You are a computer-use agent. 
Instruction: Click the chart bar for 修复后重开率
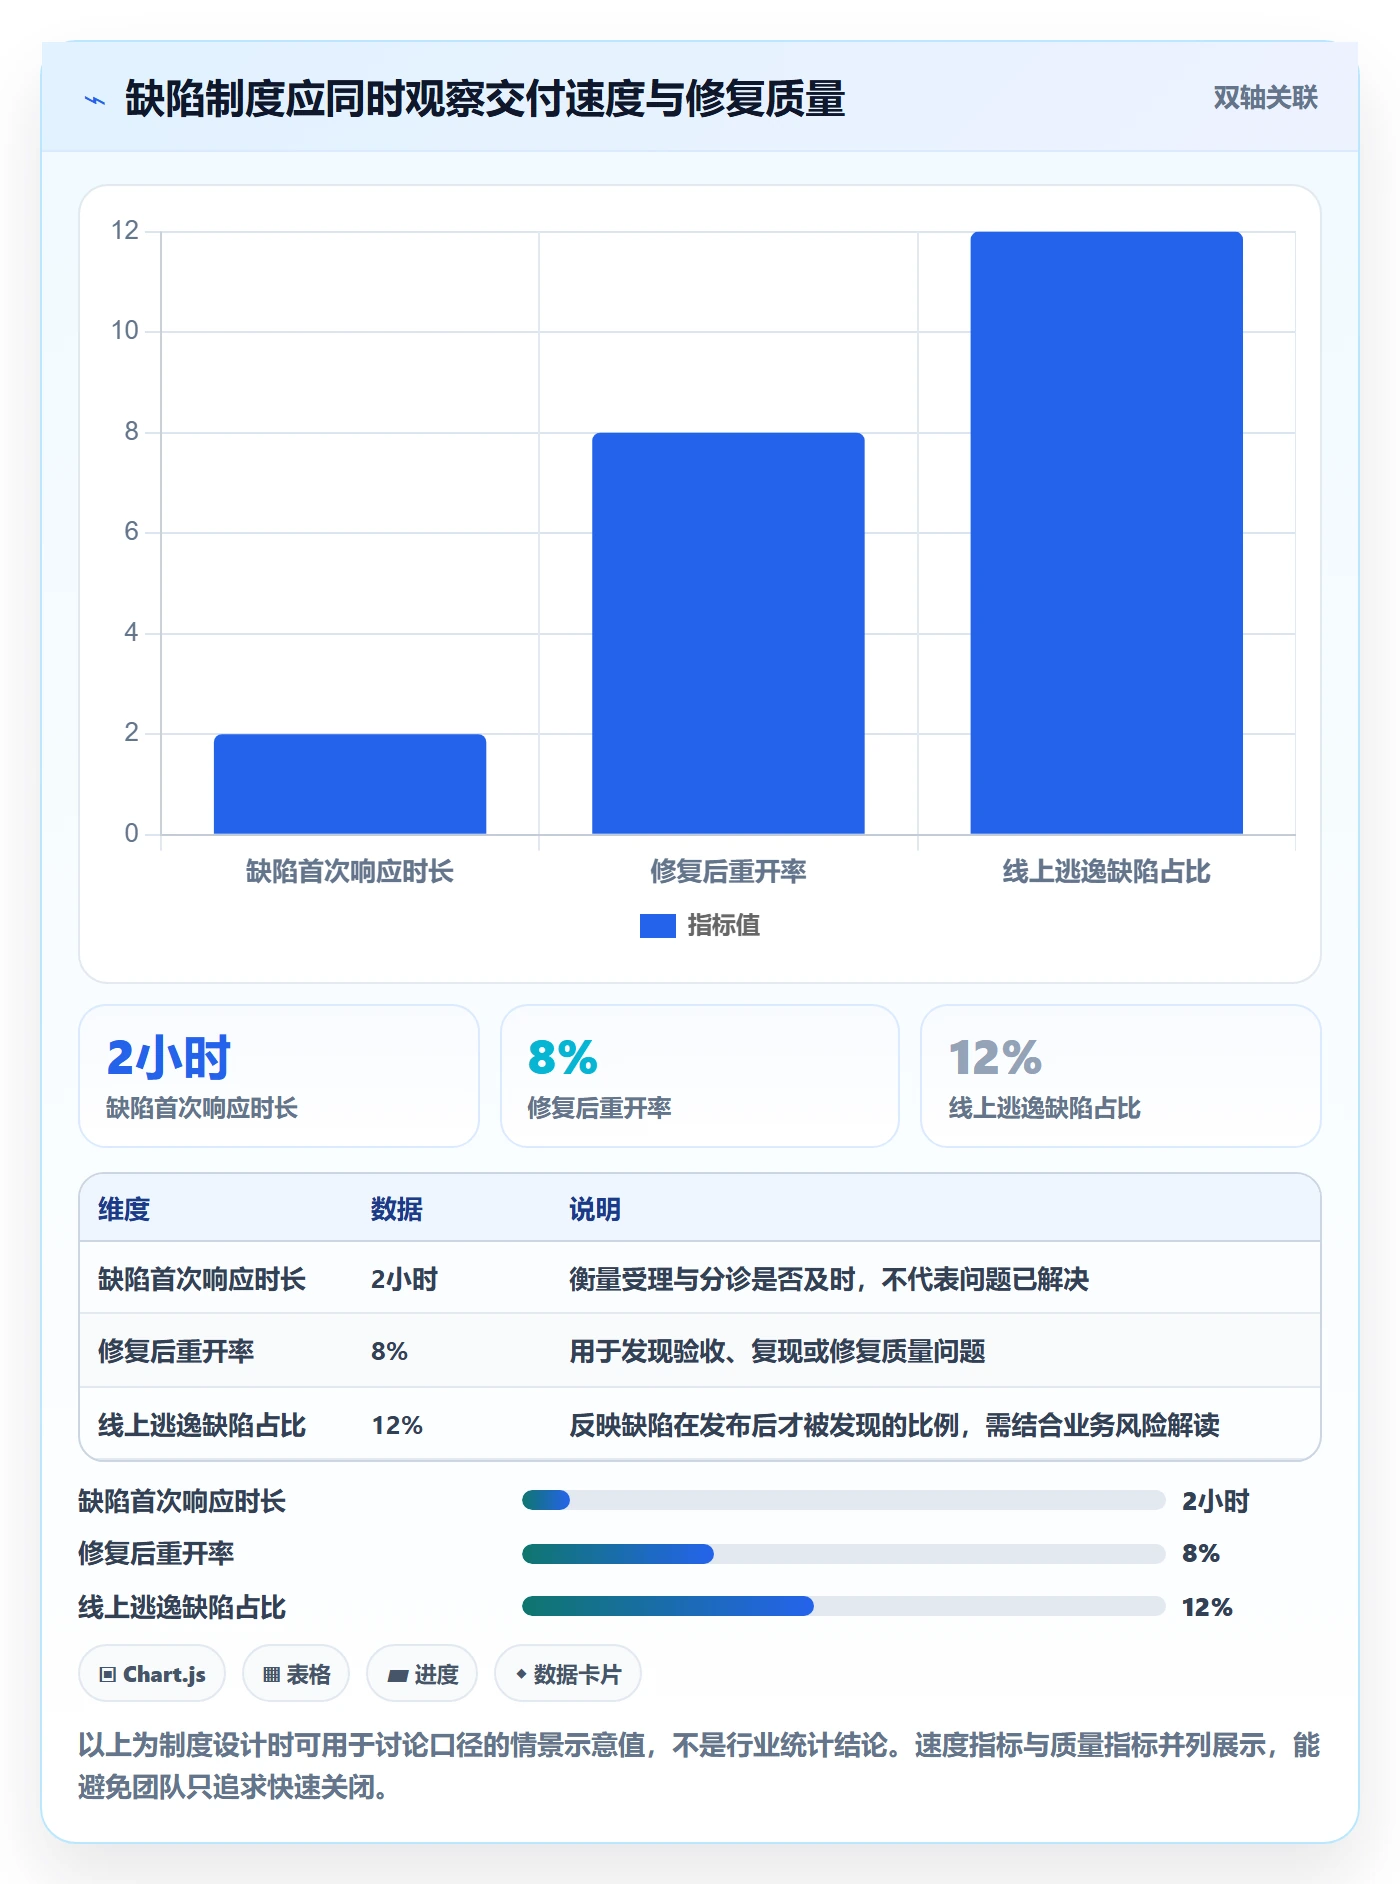pyautogui.click(x=728, y=633)
